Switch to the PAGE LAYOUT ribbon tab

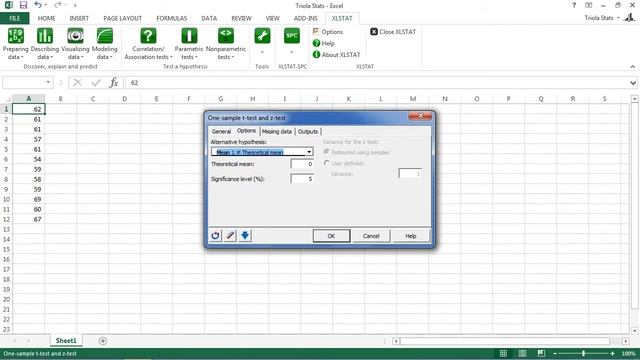pos(122,18)
